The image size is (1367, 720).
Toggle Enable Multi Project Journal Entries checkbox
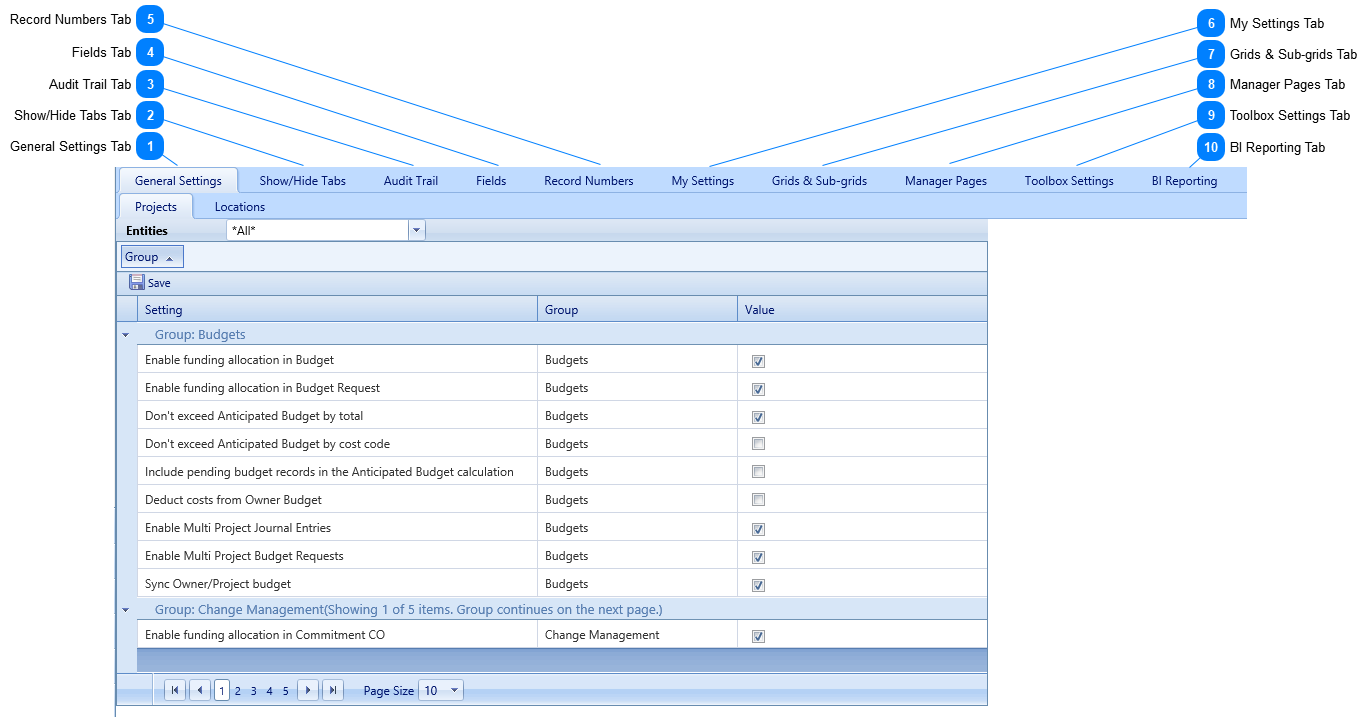tap(758, 529)
